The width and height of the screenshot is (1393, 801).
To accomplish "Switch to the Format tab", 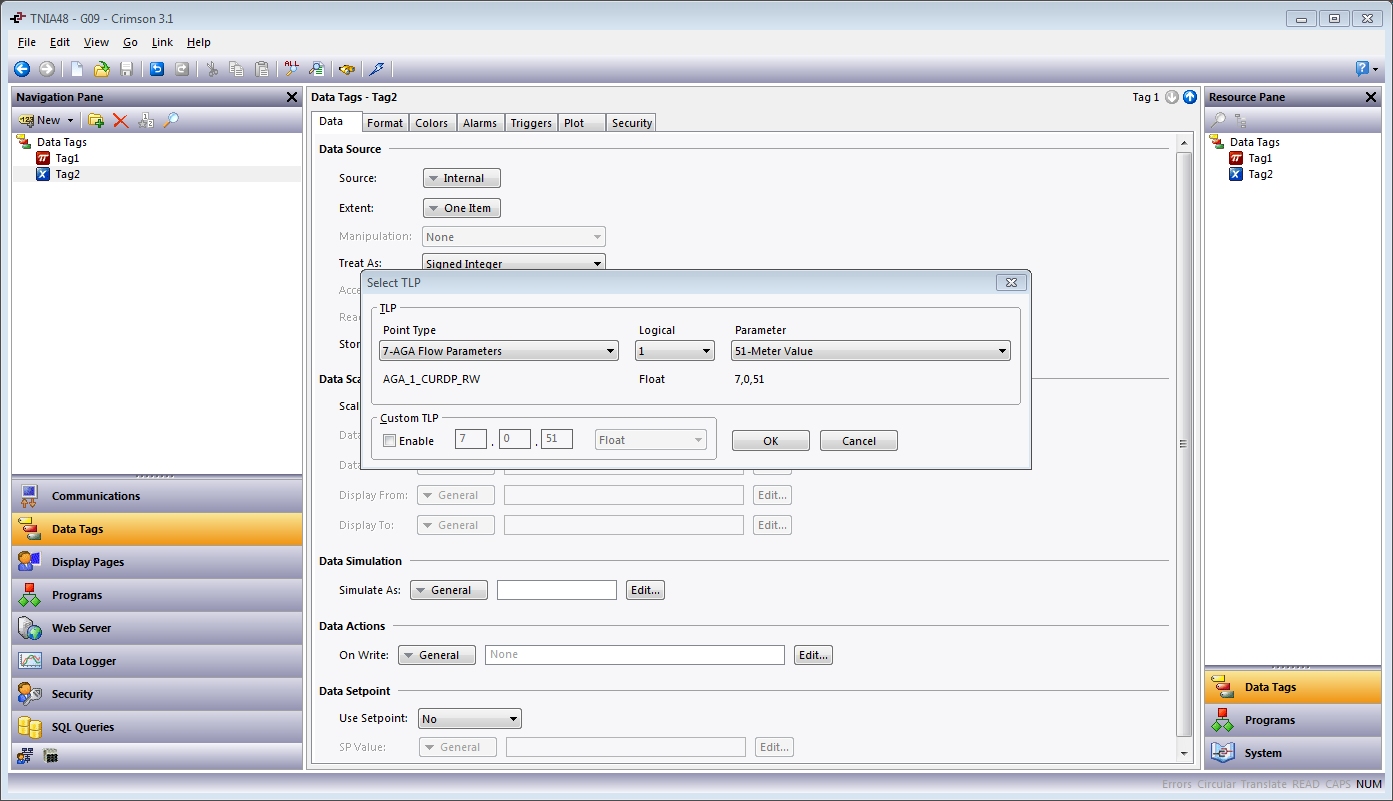I will (x=384, y=123).
